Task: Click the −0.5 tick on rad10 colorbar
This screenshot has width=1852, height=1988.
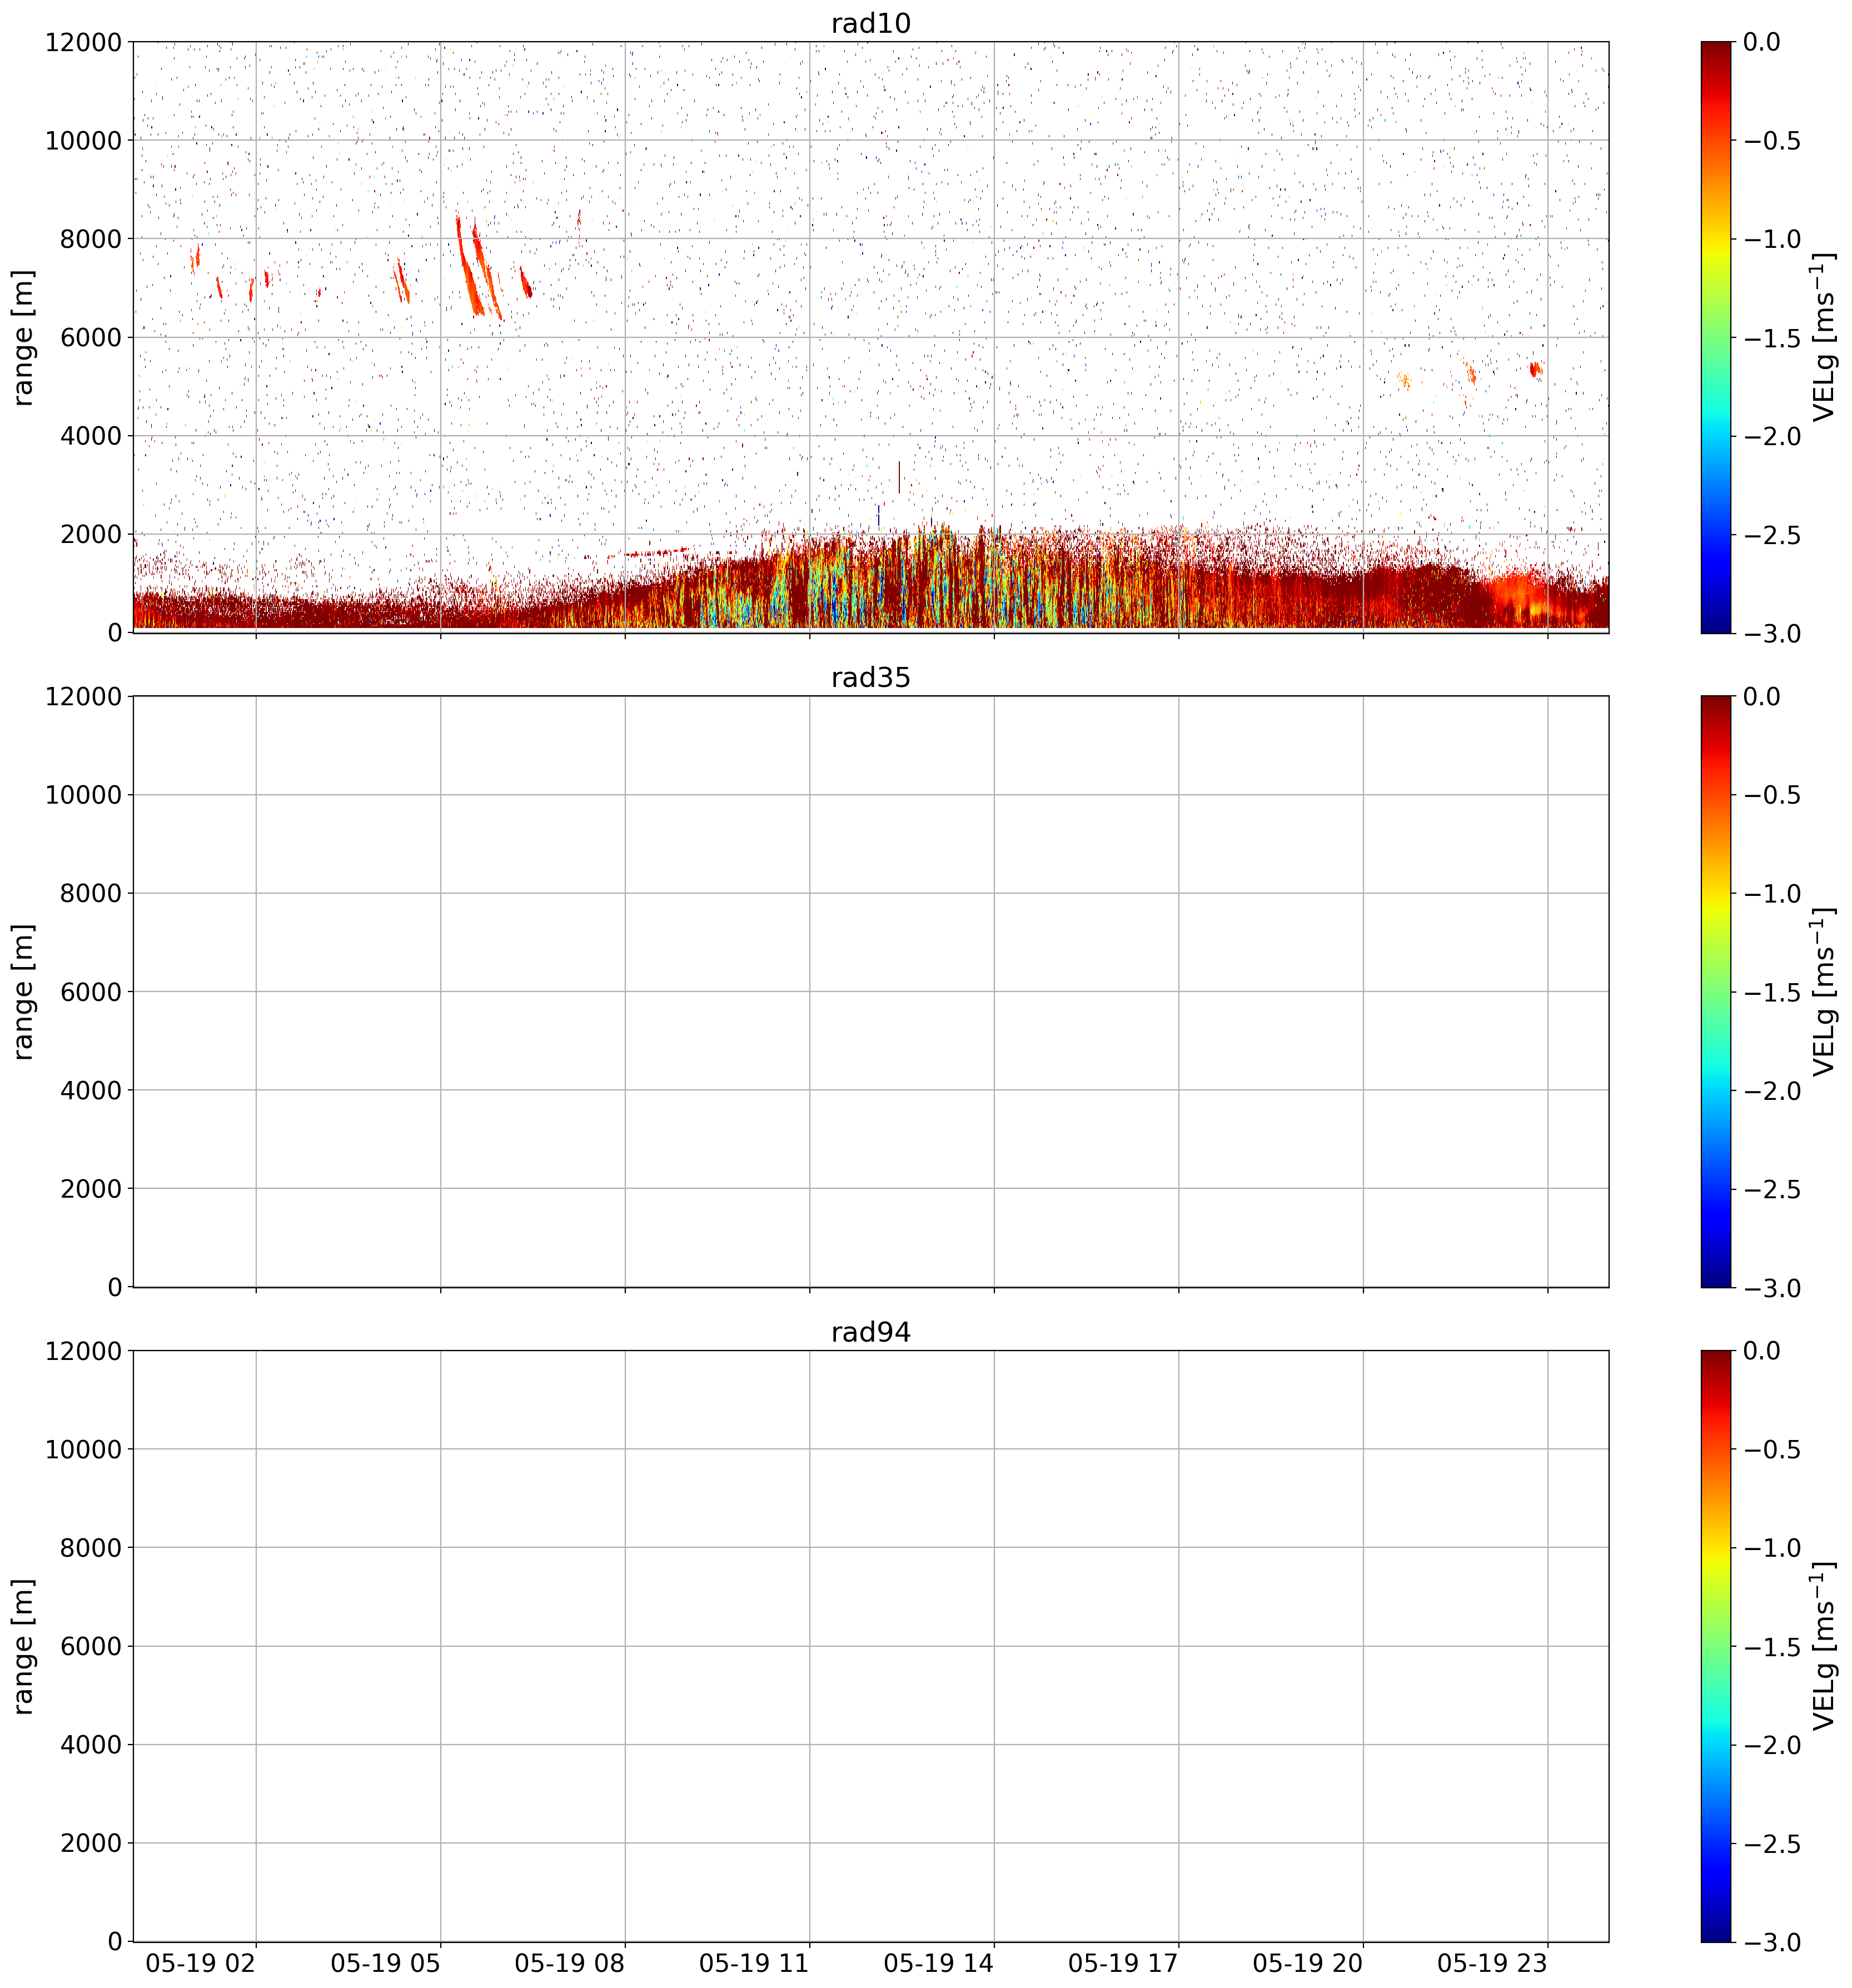Action: [x=1772, y=141]
